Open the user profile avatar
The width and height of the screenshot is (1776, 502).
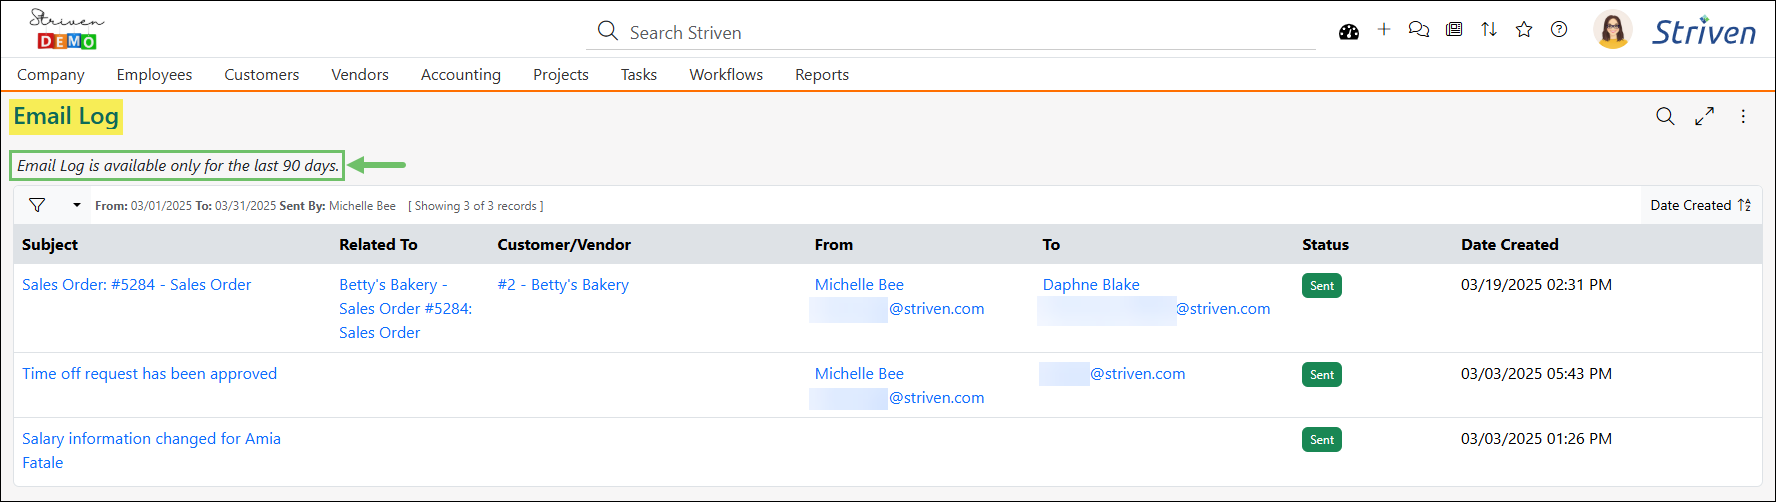pyautogui.click(x=1613, y=29)
